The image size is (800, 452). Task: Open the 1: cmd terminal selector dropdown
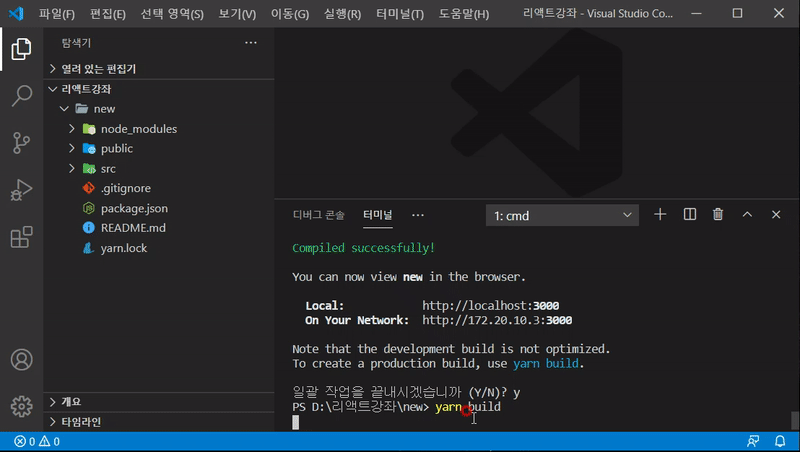pyautogui.click(x=562, y=215)
